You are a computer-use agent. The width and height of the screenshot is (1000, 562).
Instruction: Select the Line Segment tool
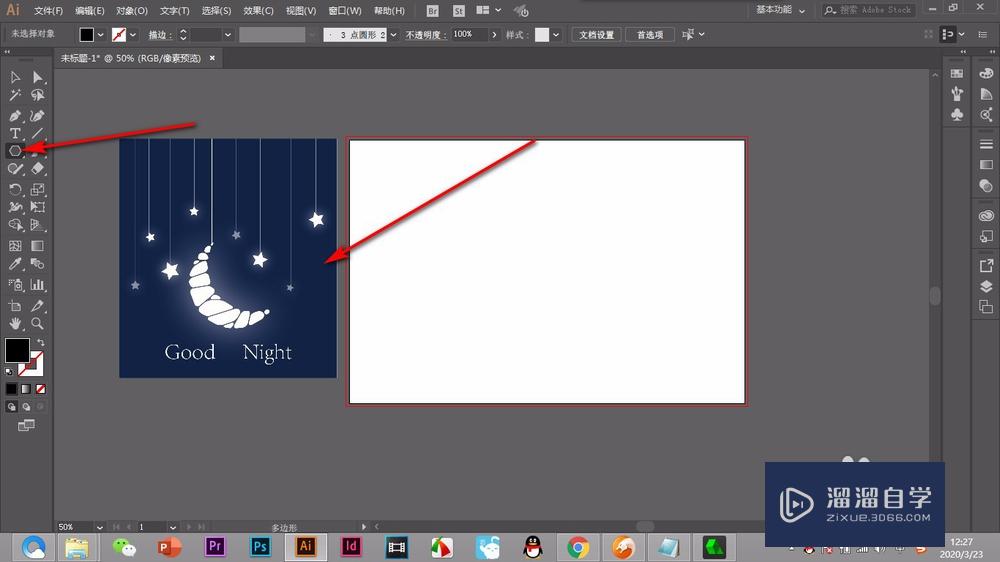38,133
